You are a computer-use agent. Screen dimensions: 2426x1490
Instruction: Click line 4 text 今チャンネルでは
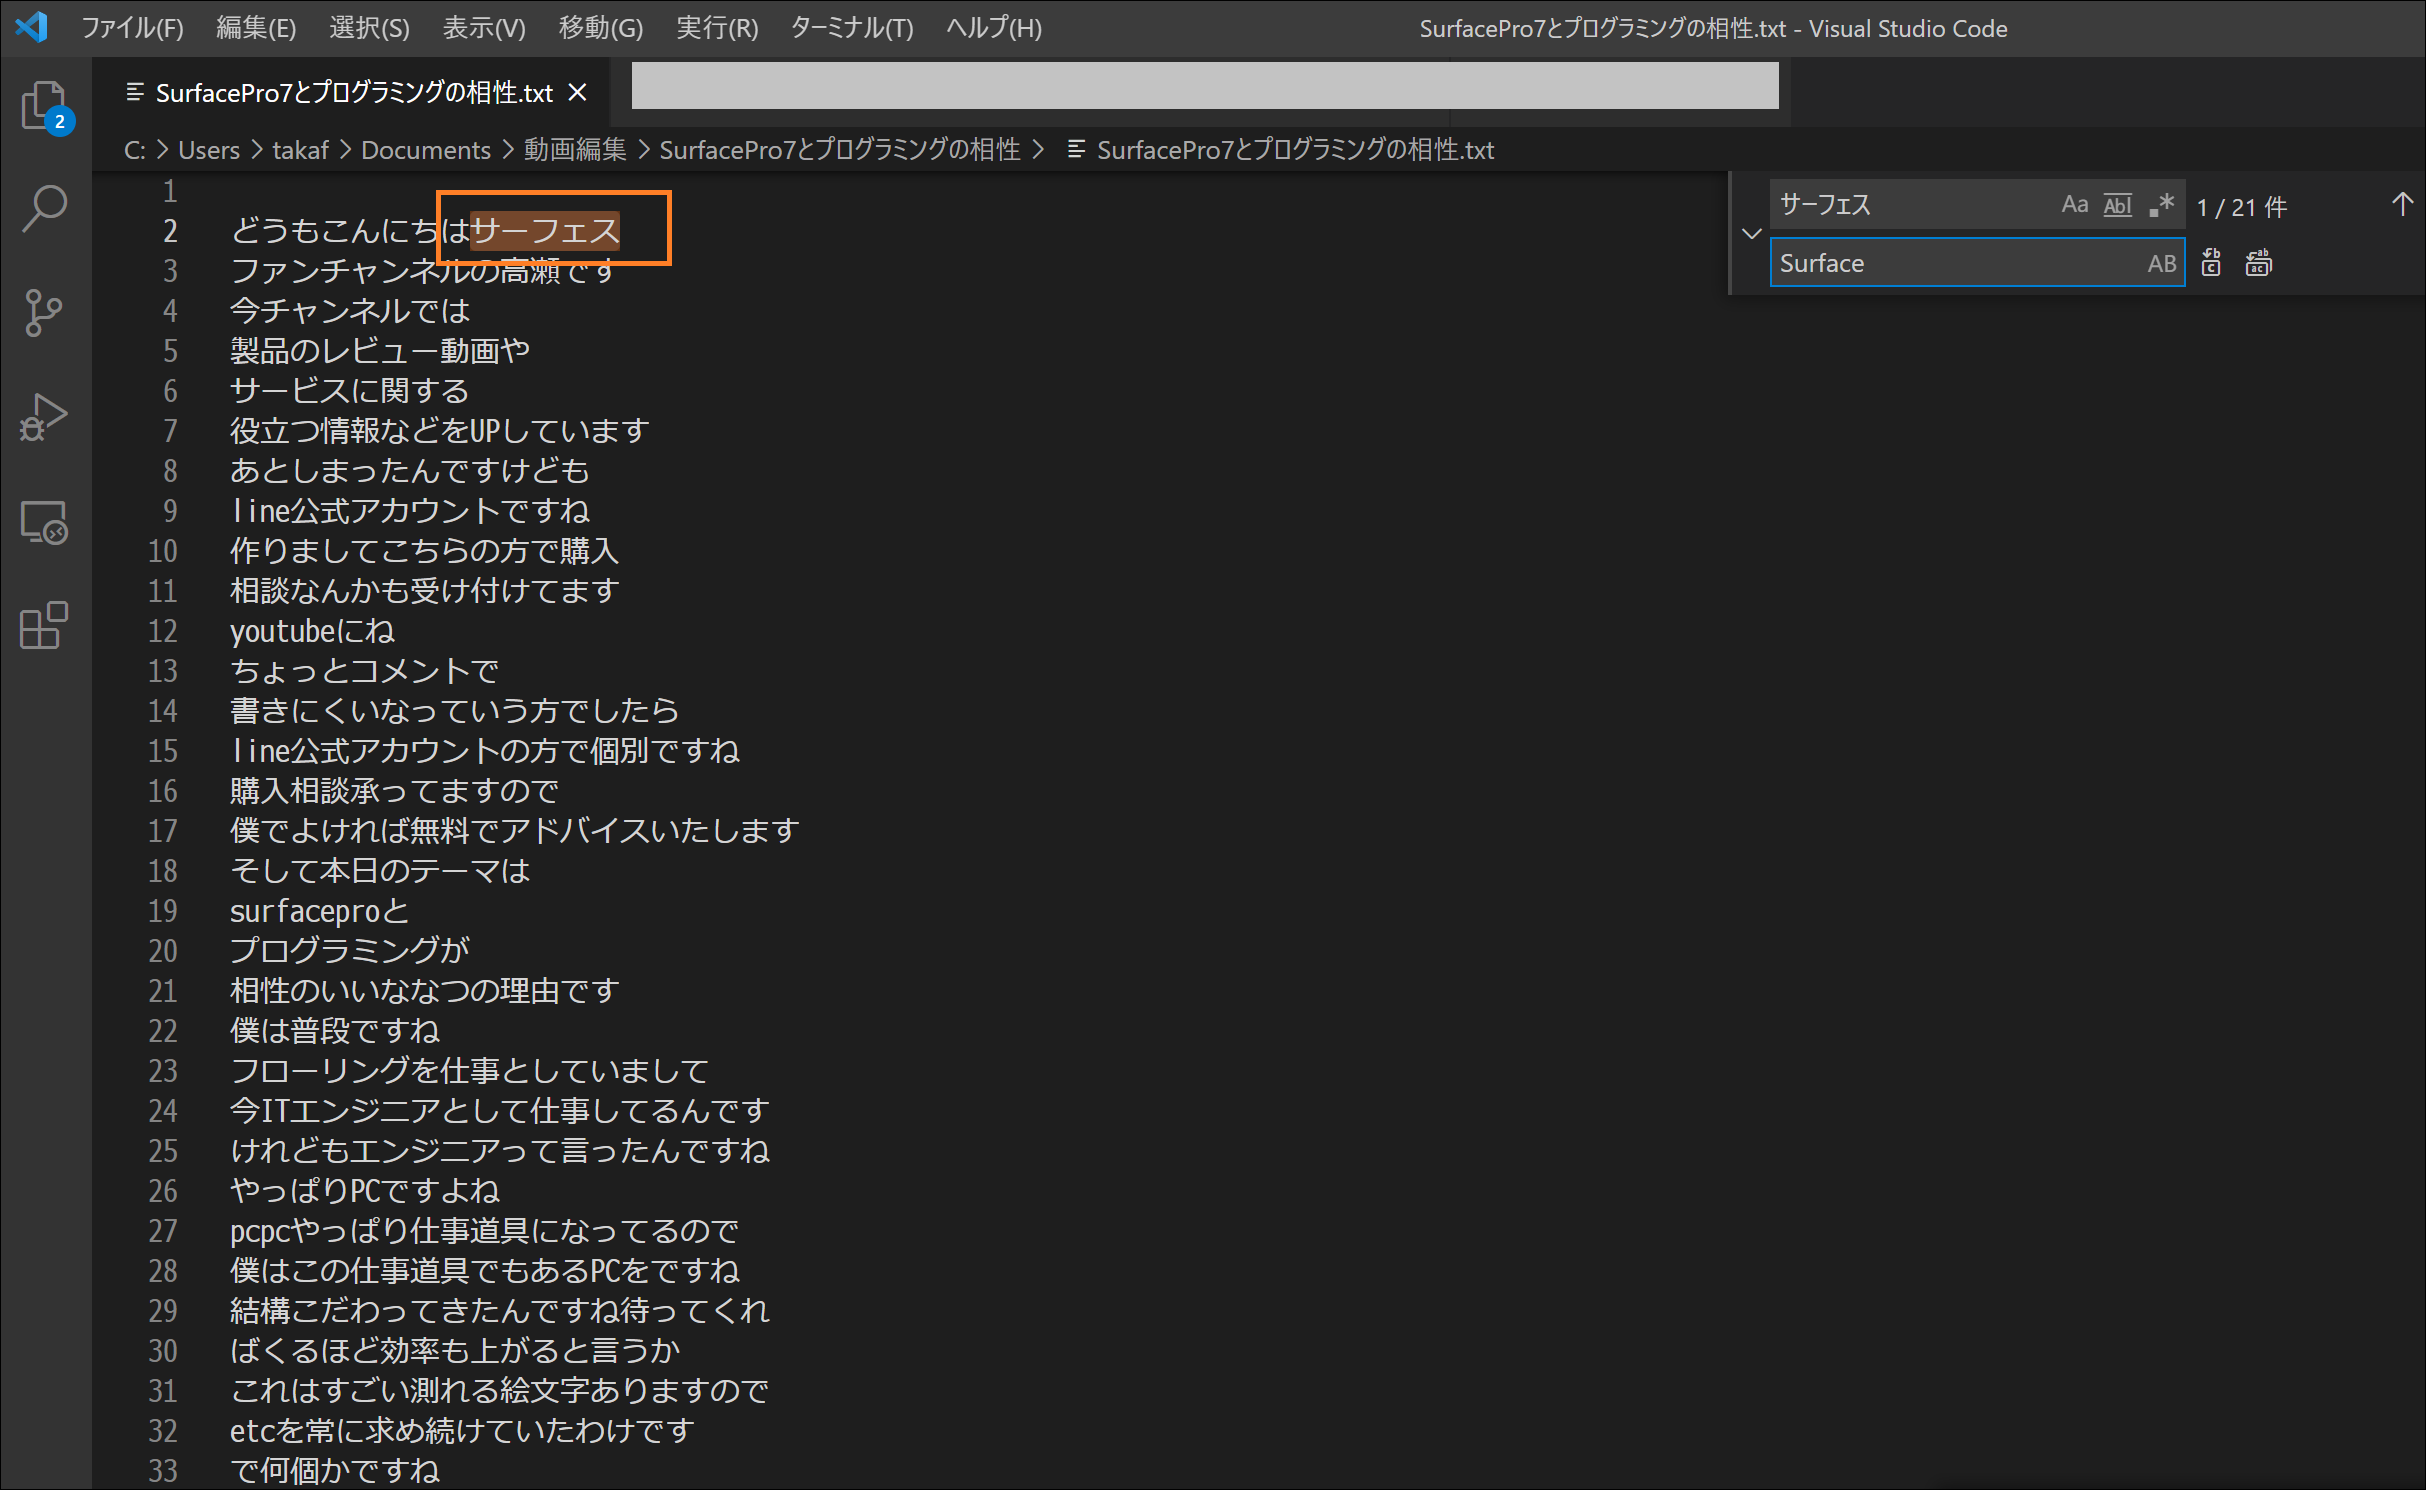(350, 311)
